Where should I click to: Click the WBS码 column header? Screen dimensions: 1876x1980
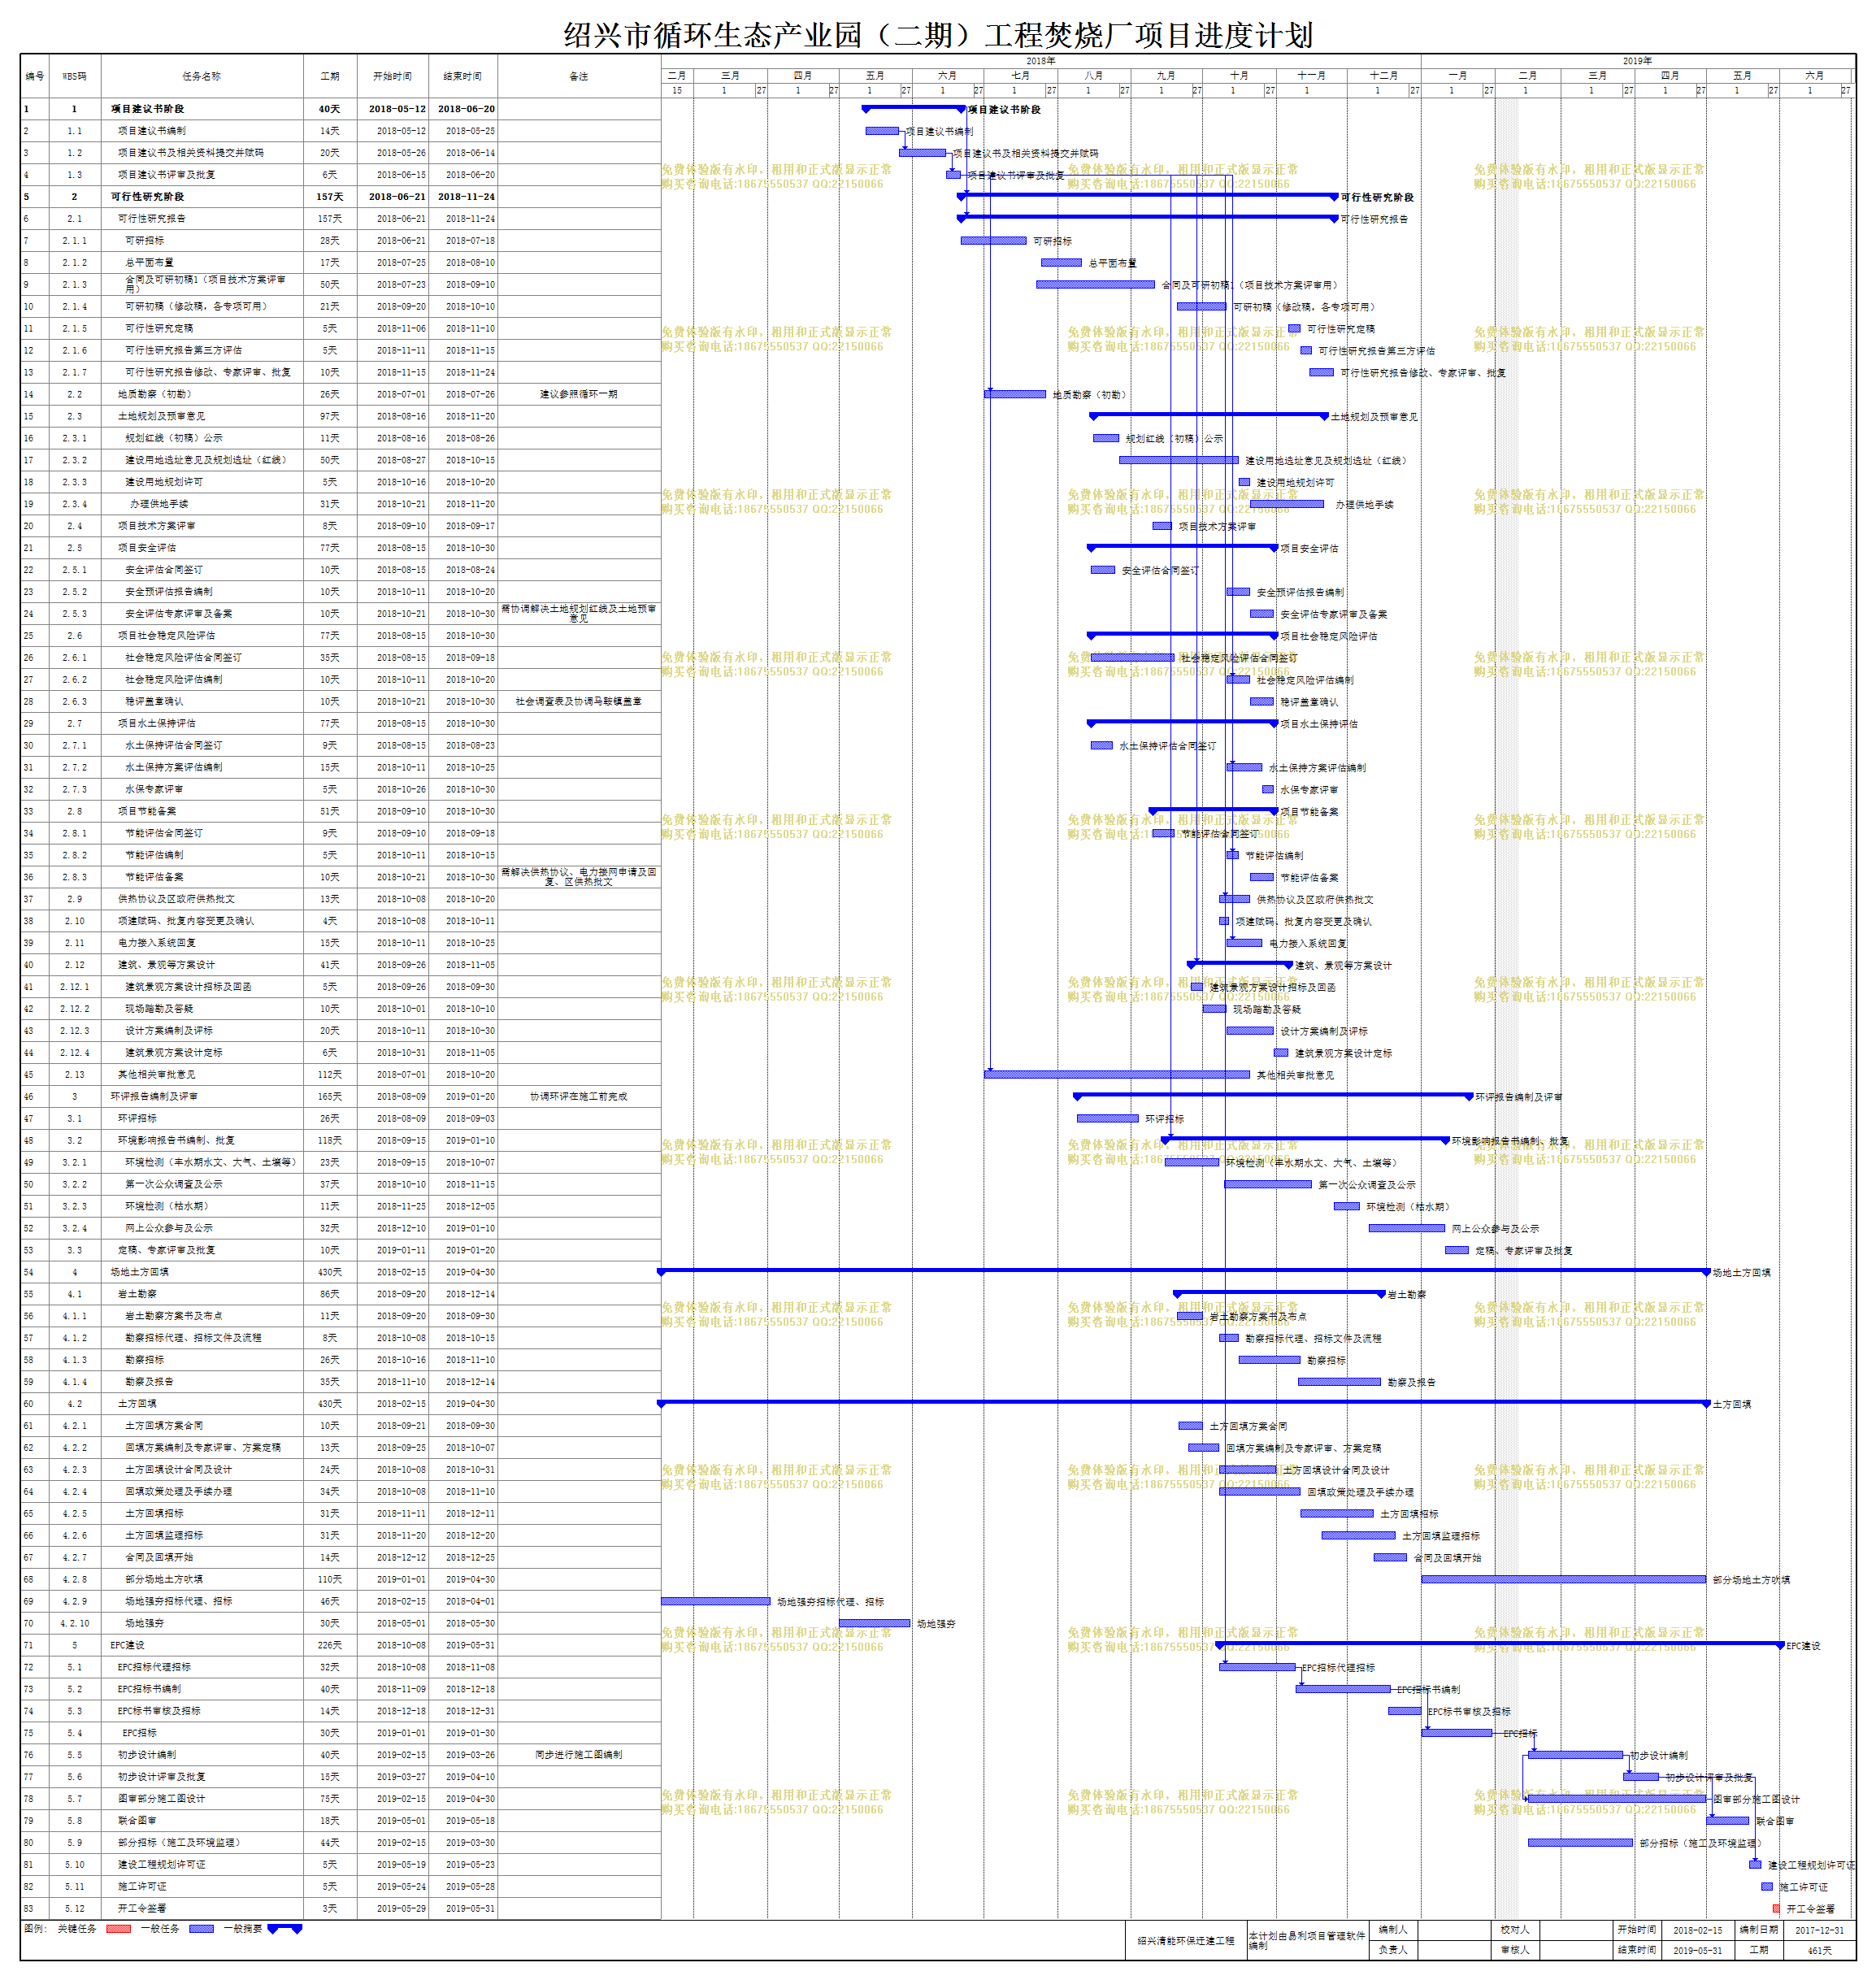tap(74, 76)
